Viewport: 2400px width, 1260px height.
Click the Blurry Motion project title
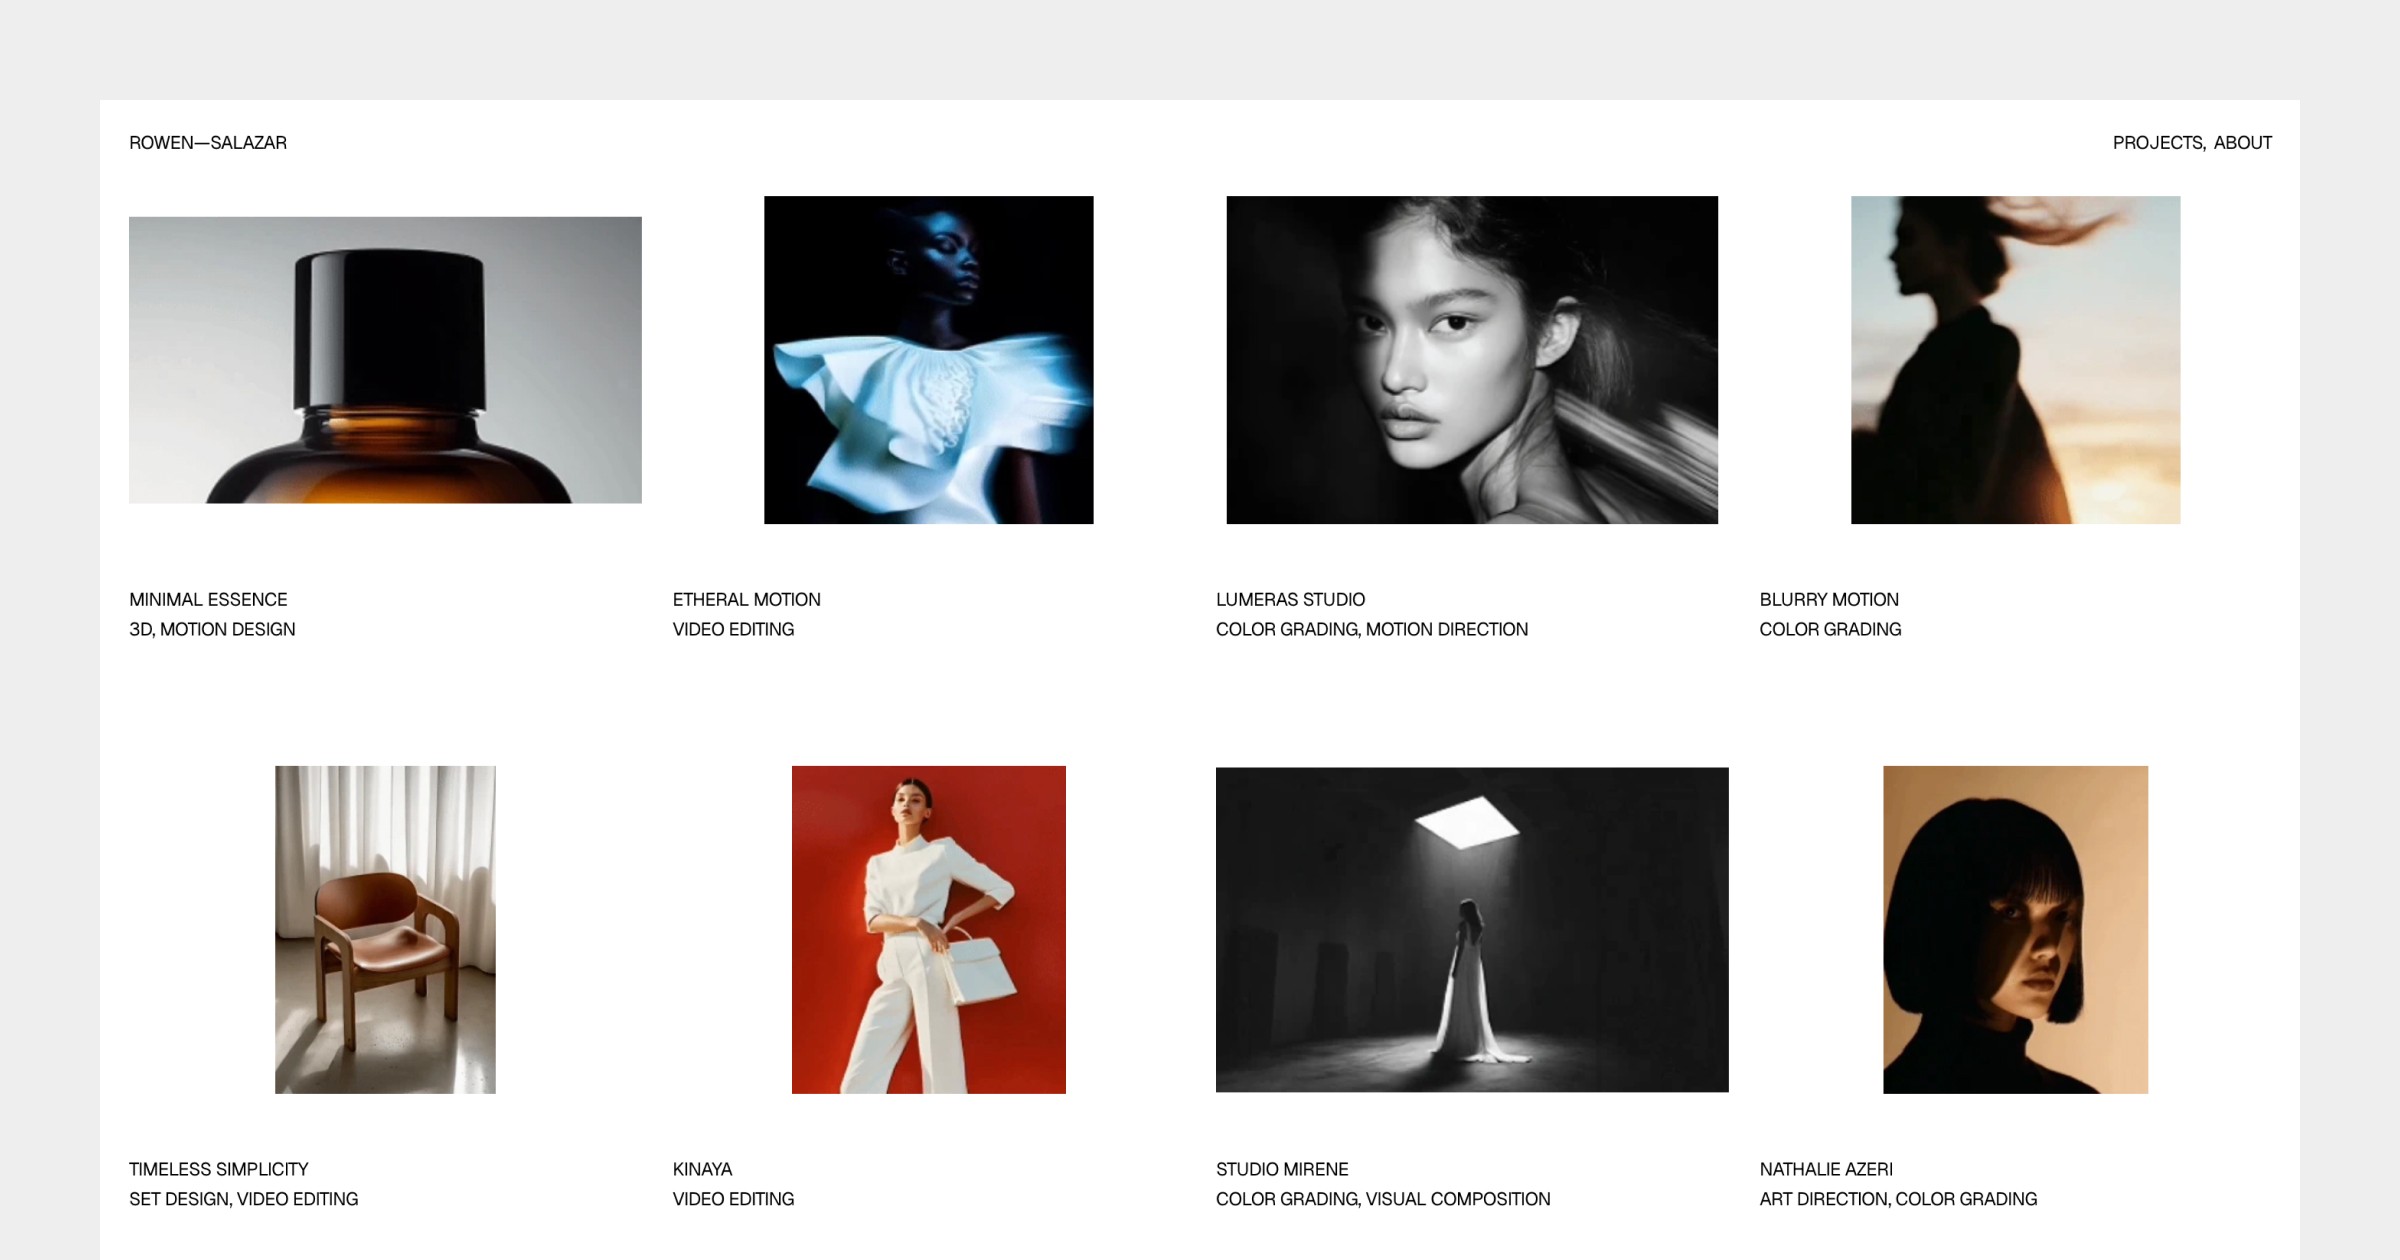[1829, 599]
